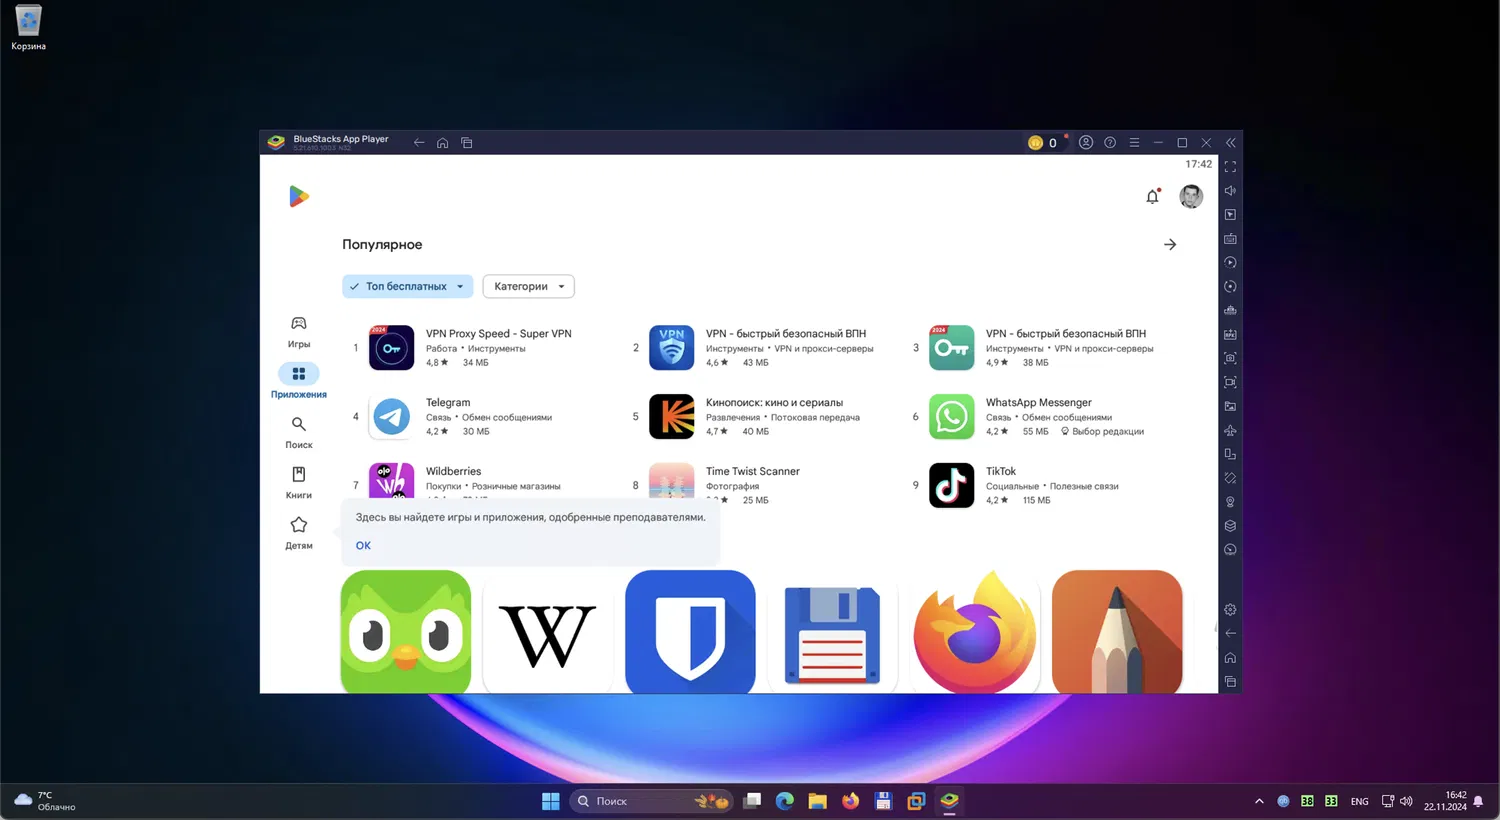Open the Telegram app listing
This screenshot has height=820, width=1500.
point(447,403)
